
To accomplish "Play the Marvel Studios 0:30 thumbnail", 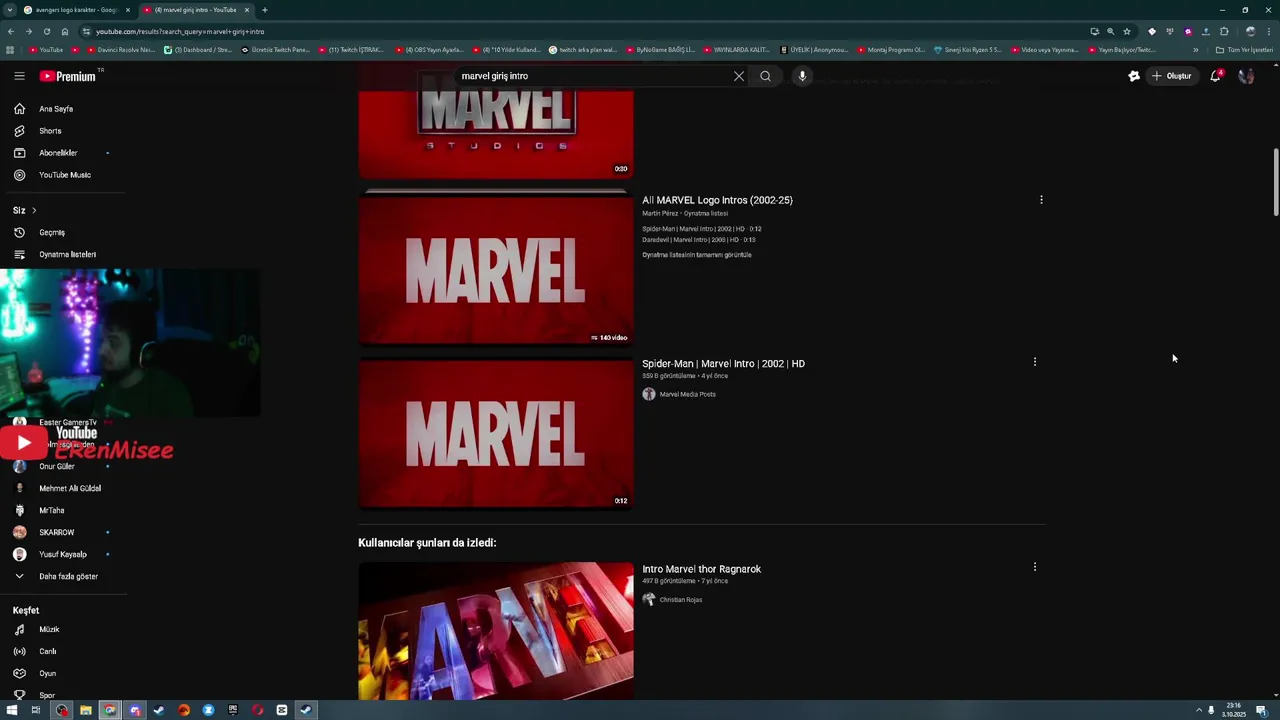I will click(496, 135).
